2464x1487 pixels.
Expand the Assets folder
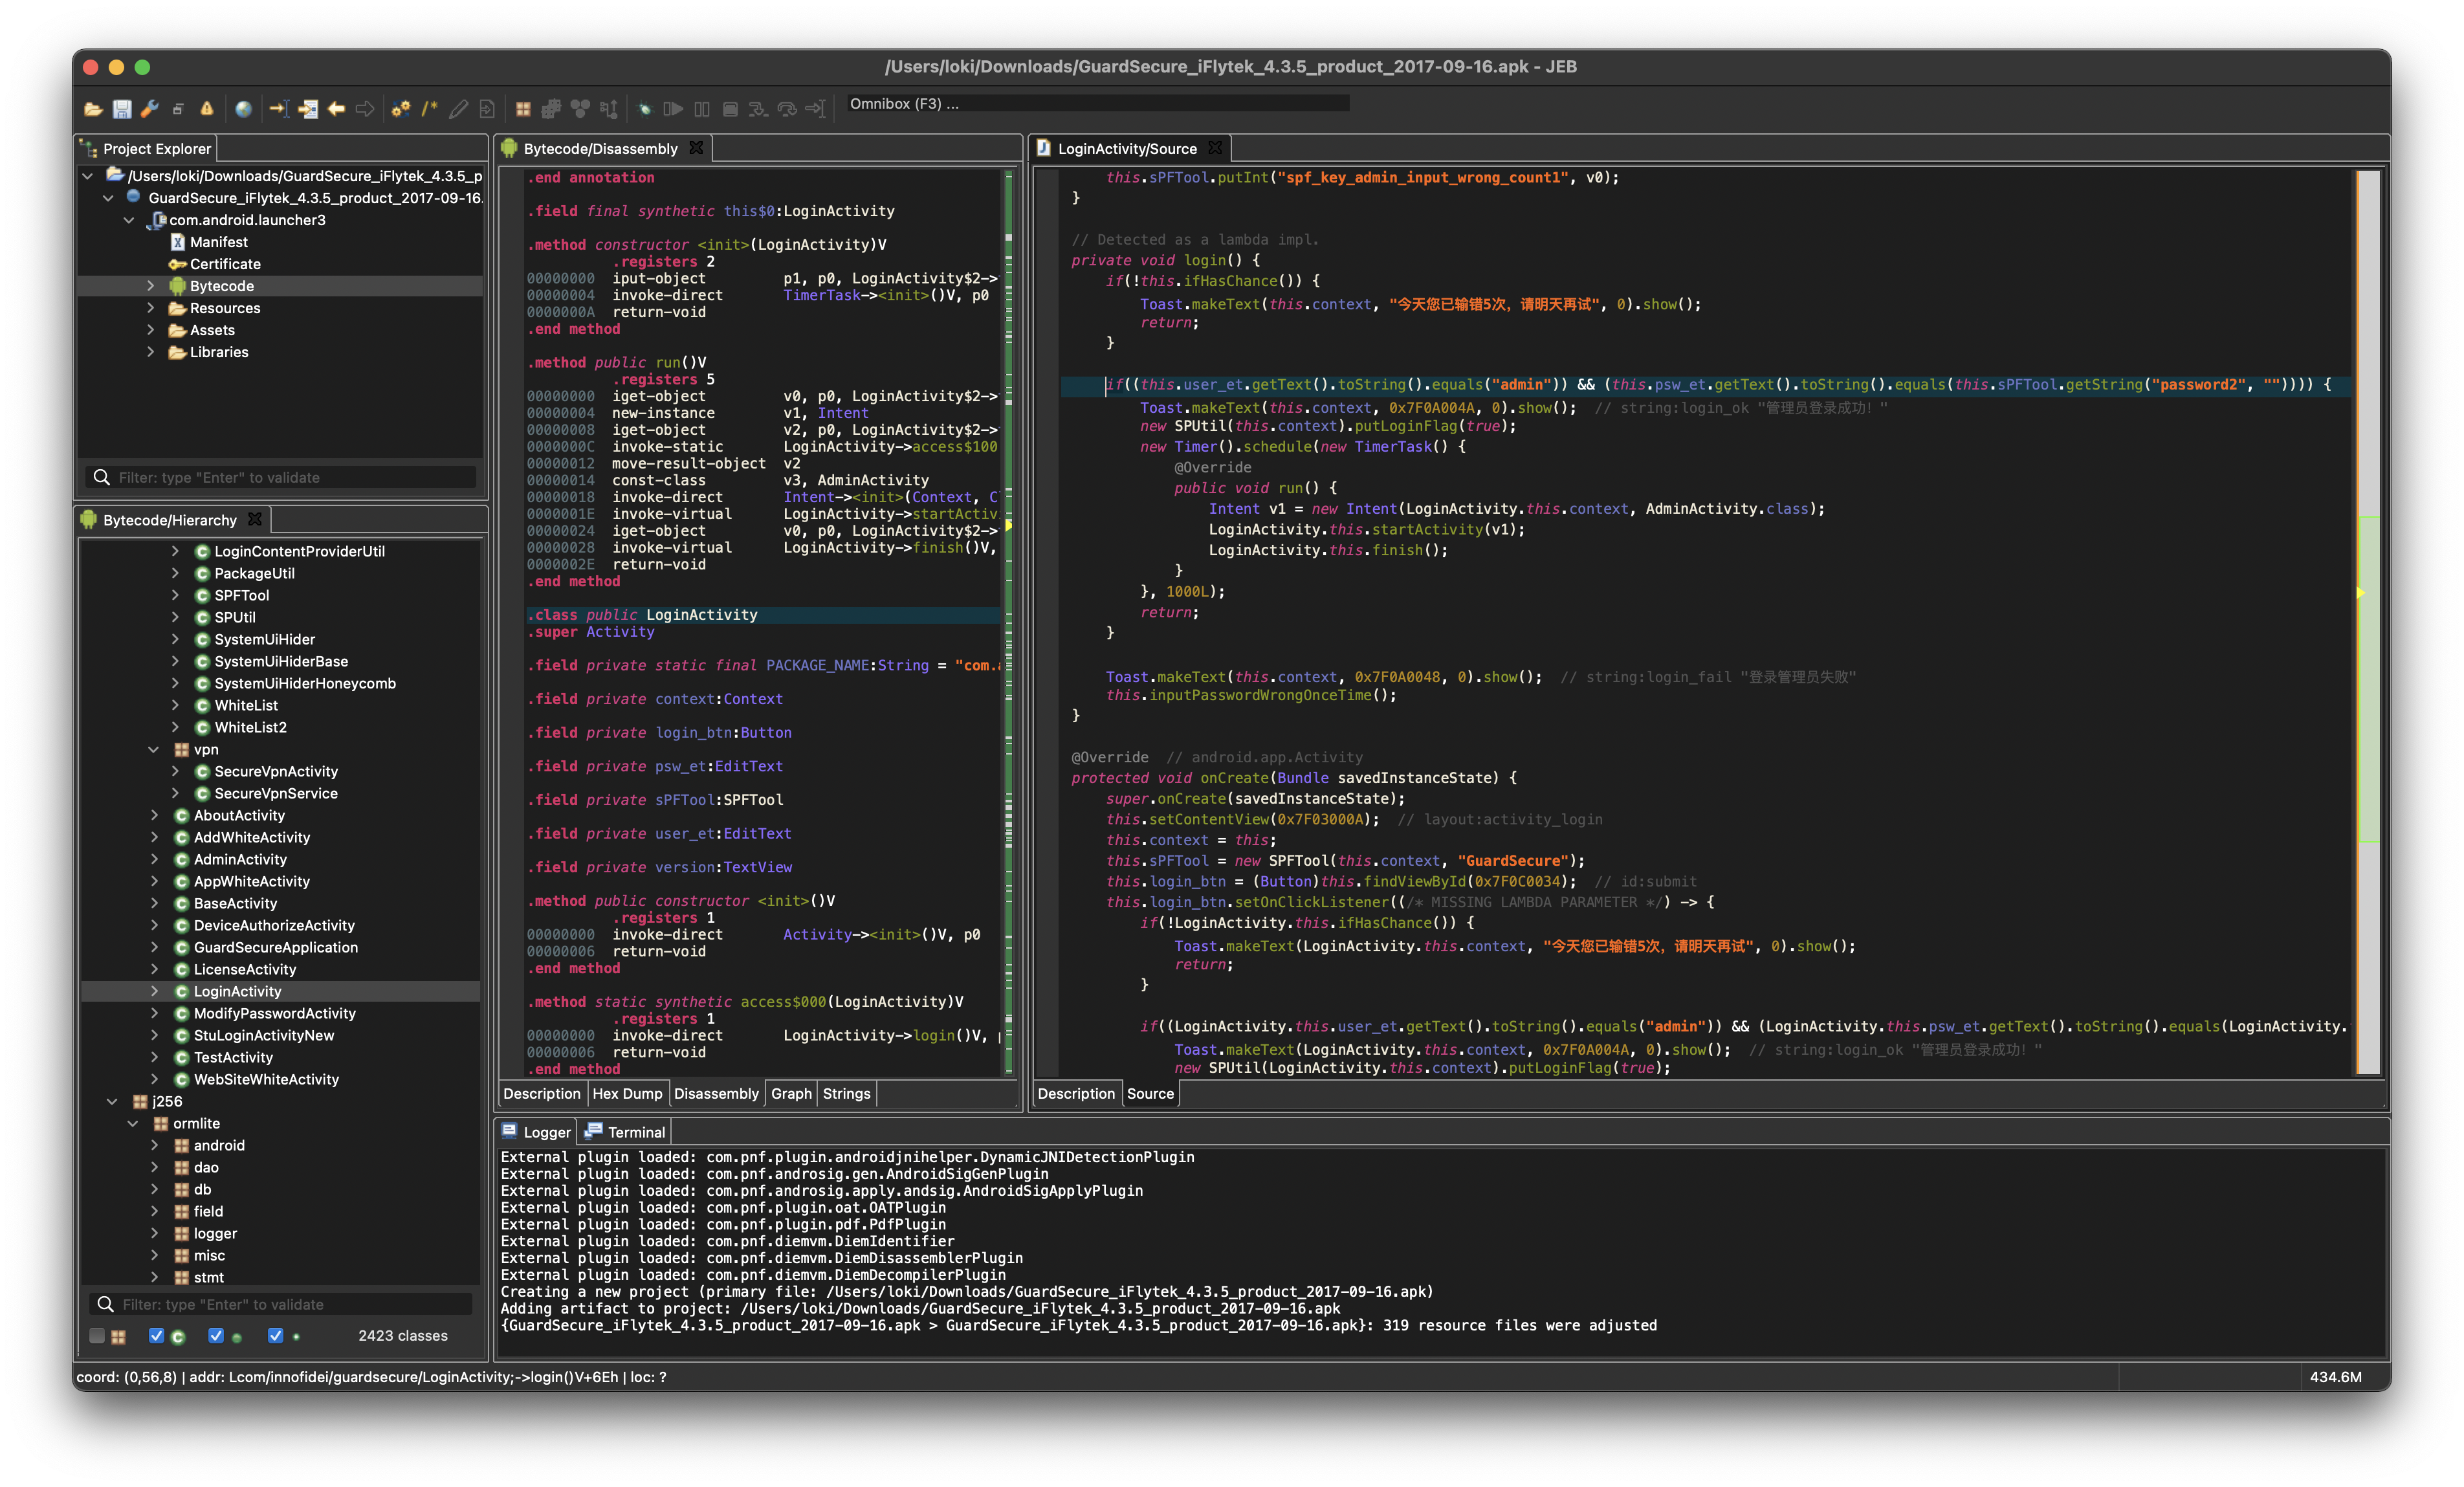[x=151, y=330]
